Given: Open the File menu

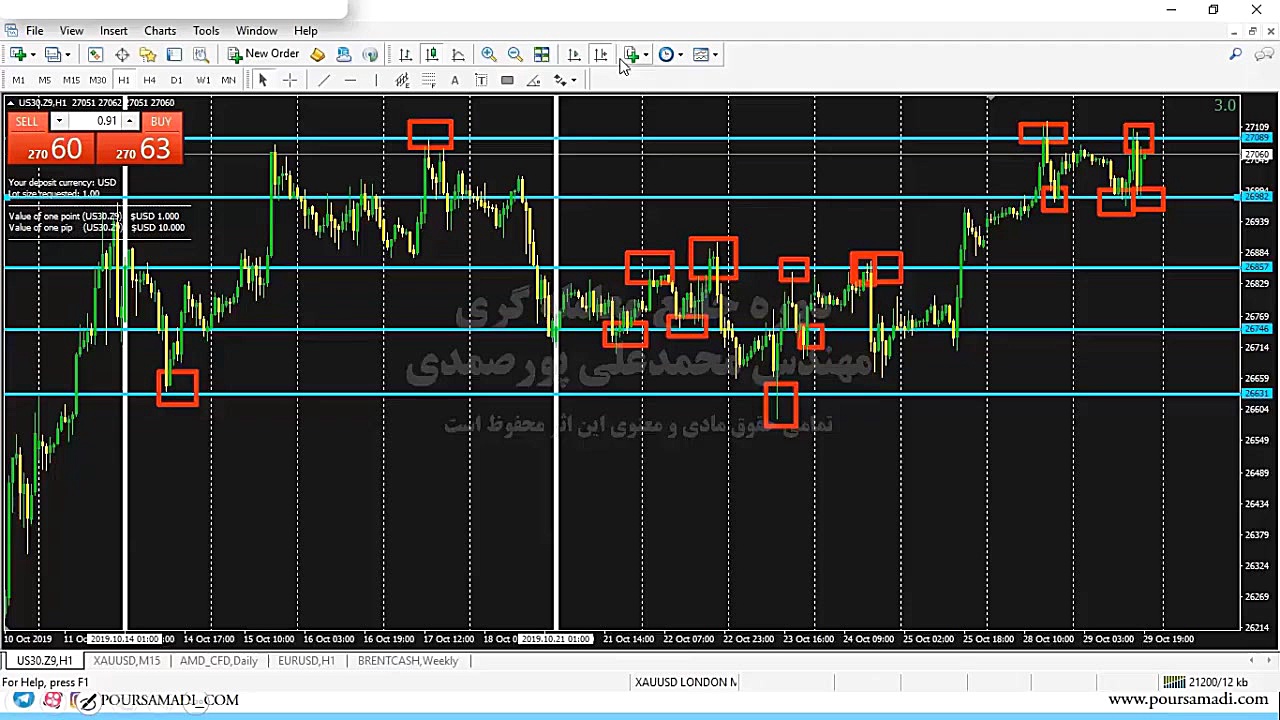Looking at the screenshot, I should 34,31.
